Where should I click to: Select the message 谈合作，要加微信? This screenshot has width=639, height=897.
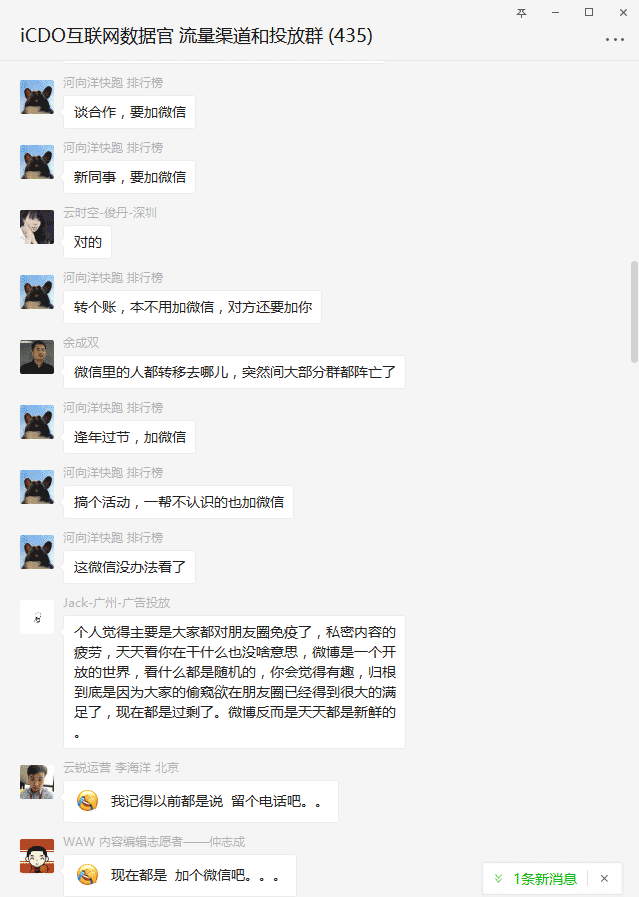(x=129, y=112)
